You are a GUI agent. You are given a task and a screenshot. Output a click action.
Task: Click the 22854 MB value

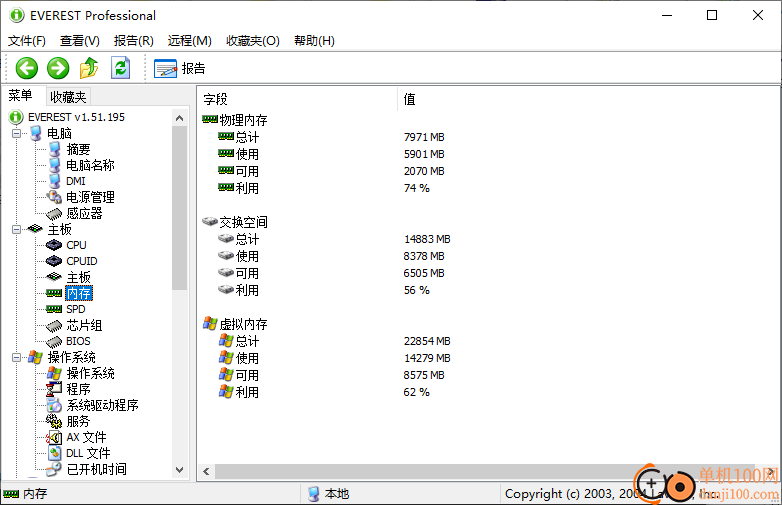click(427, 341)
